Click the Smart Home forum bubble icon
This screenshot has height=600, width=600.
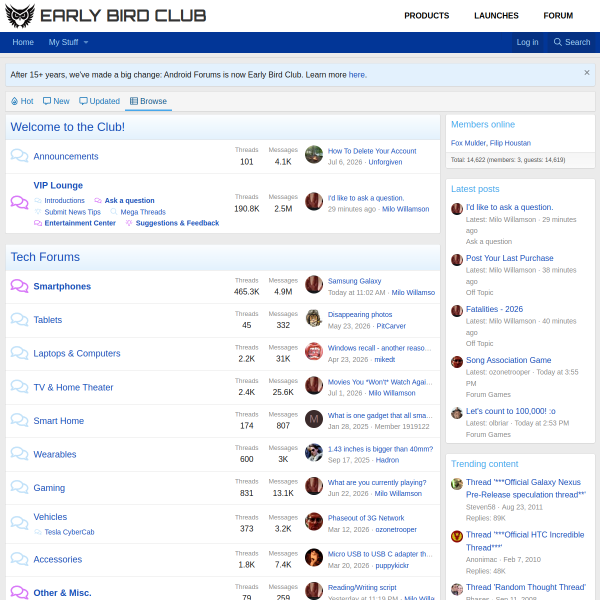pos(19,420)
